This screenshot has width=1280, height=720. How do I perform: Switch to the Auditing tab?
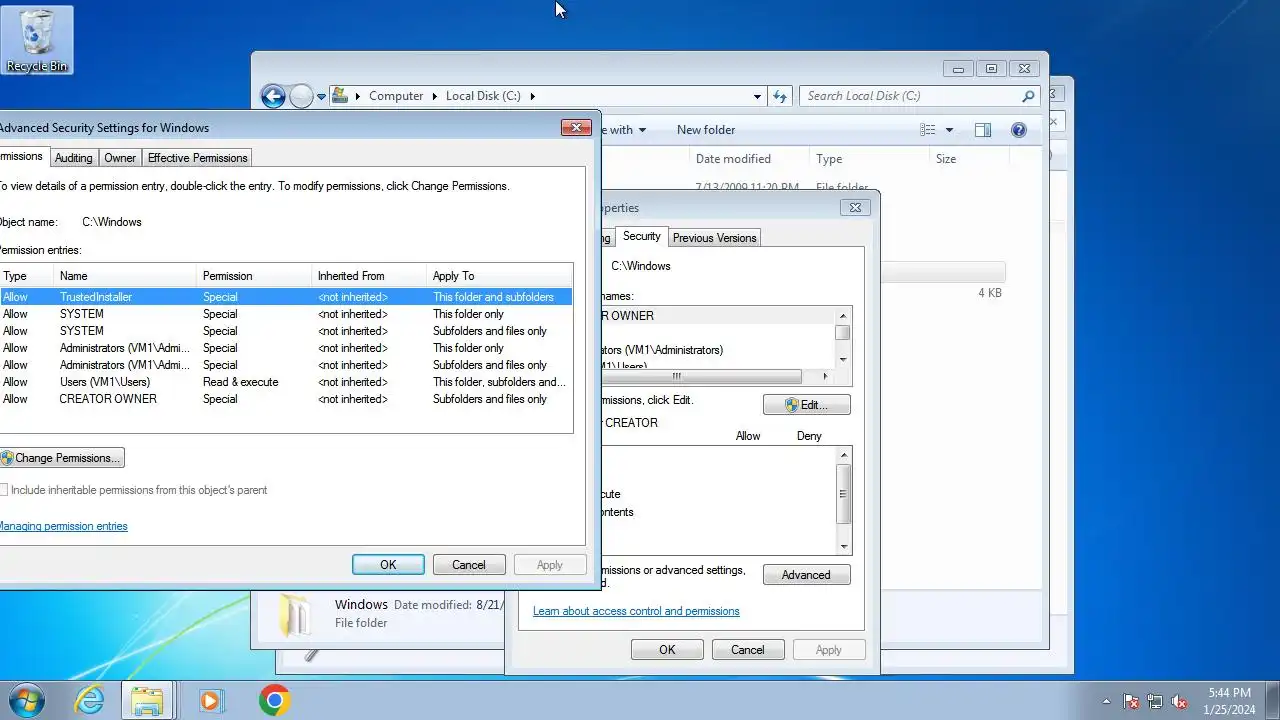(x=73, y=158)
